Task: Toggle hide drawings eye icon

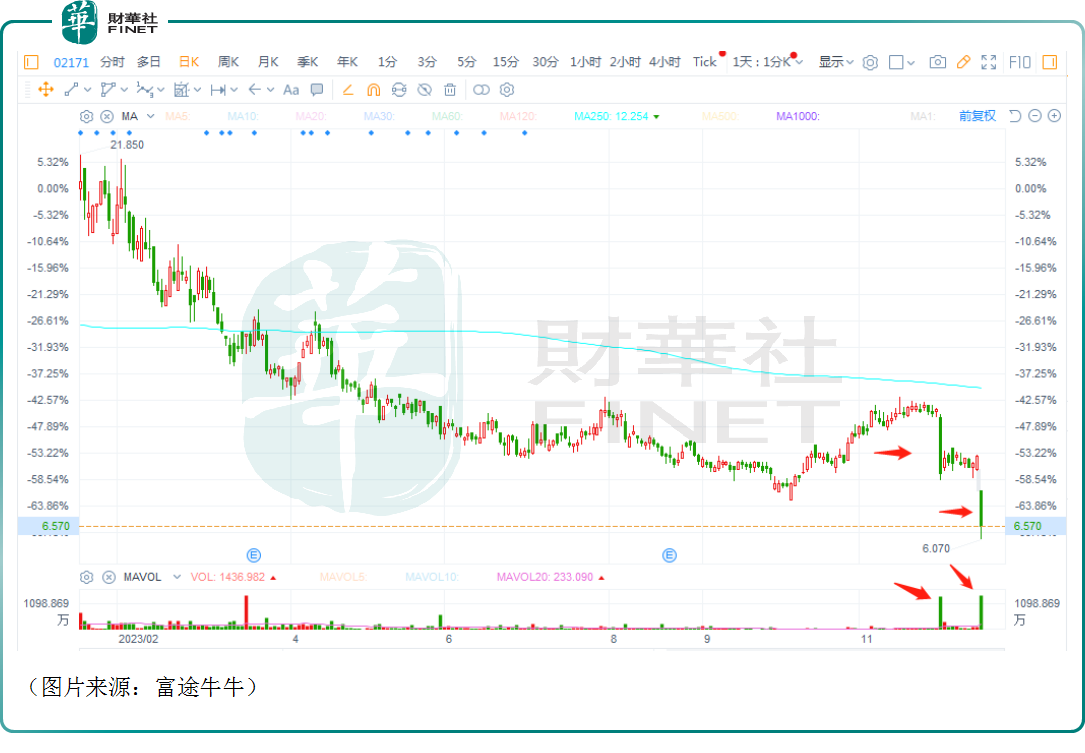Action: pos(425,89)
